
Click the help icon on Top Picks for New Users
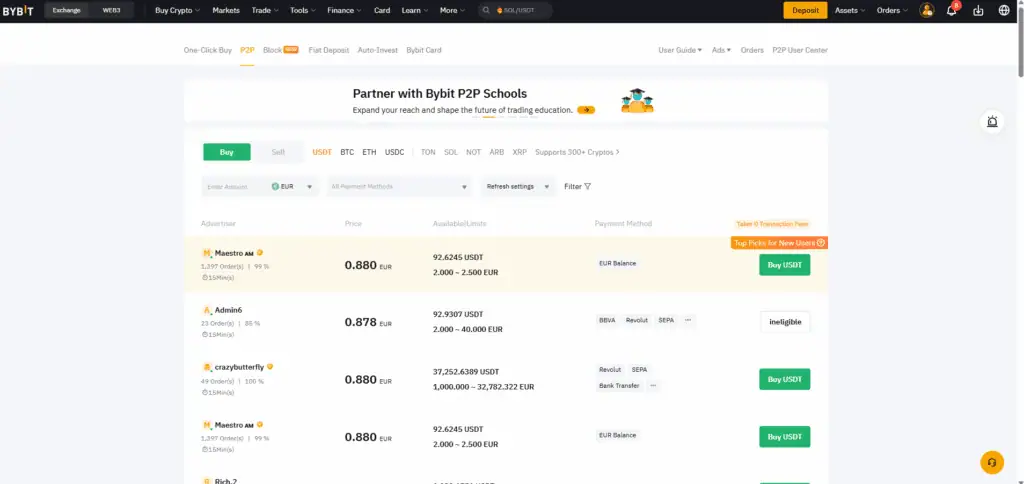(x=821, y=243)
